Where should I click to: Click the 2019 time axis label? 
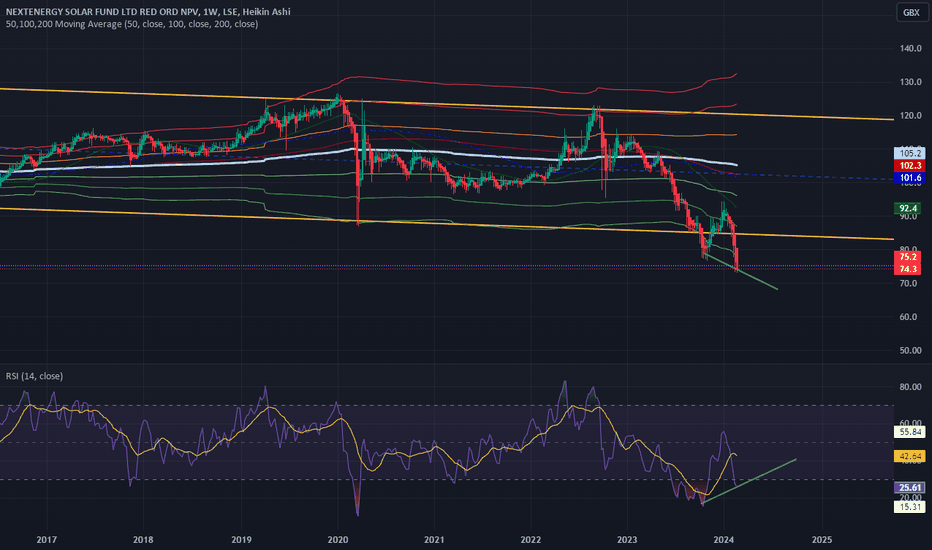point(241,540)
